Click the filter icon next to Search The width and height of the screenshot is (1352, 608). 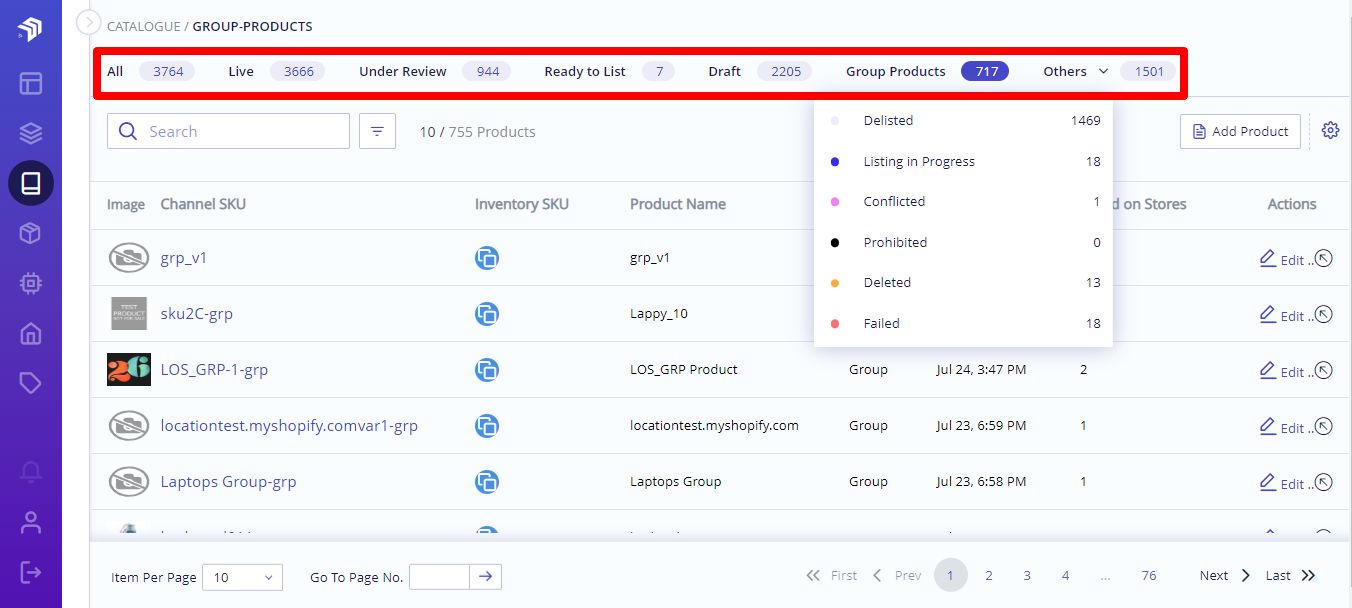377,131
